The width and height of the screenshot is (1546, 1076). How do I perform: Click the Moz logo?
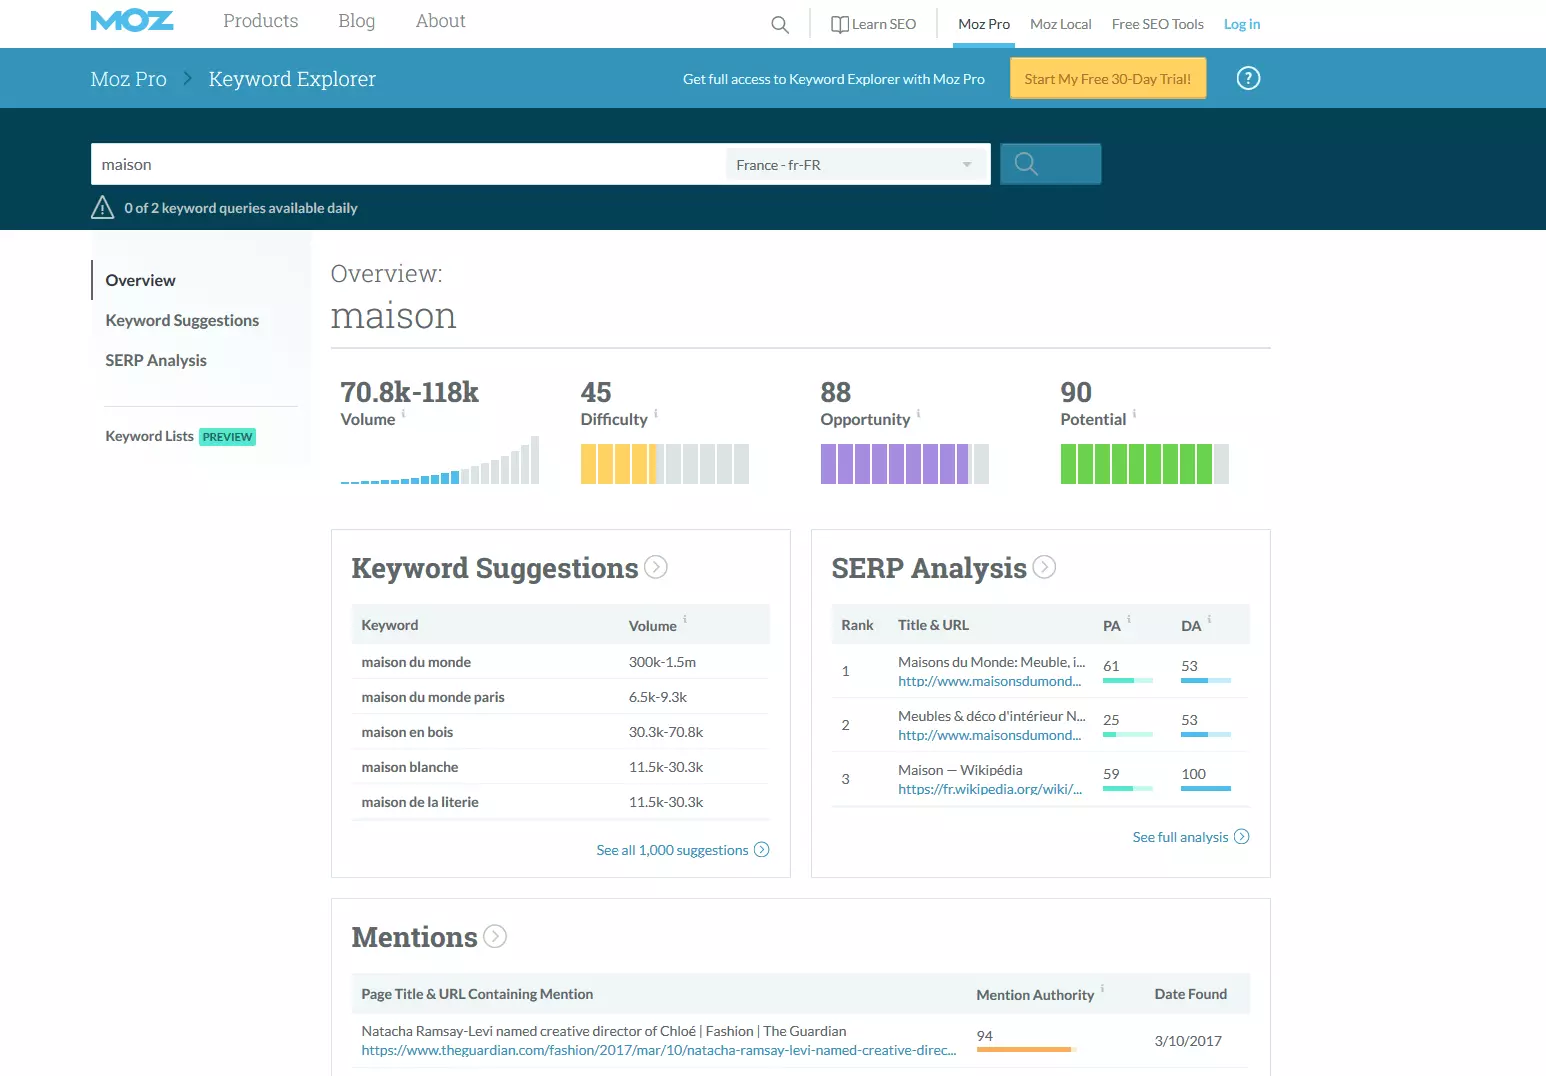132,21
